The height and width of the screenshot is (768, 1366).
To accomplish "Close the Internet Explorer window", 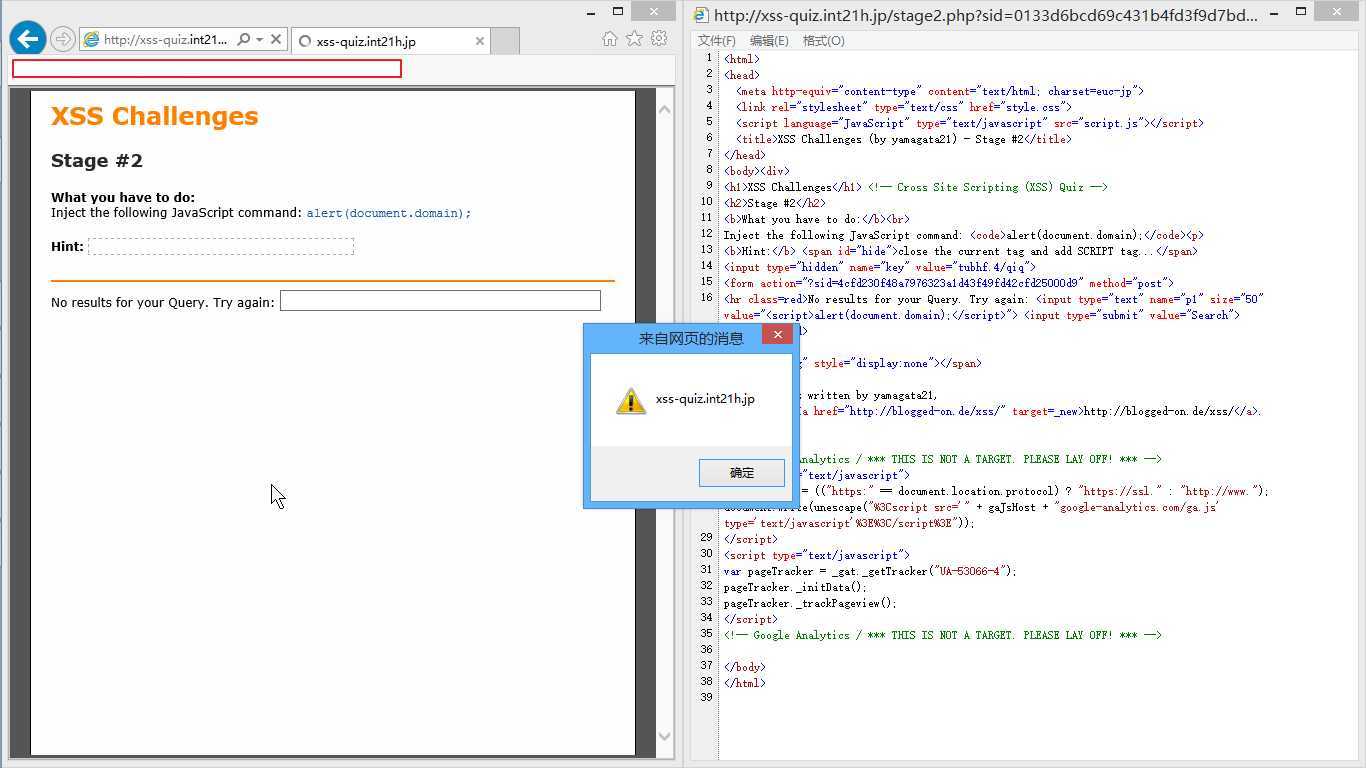I will pyautogui.click(x=656, y=12).
